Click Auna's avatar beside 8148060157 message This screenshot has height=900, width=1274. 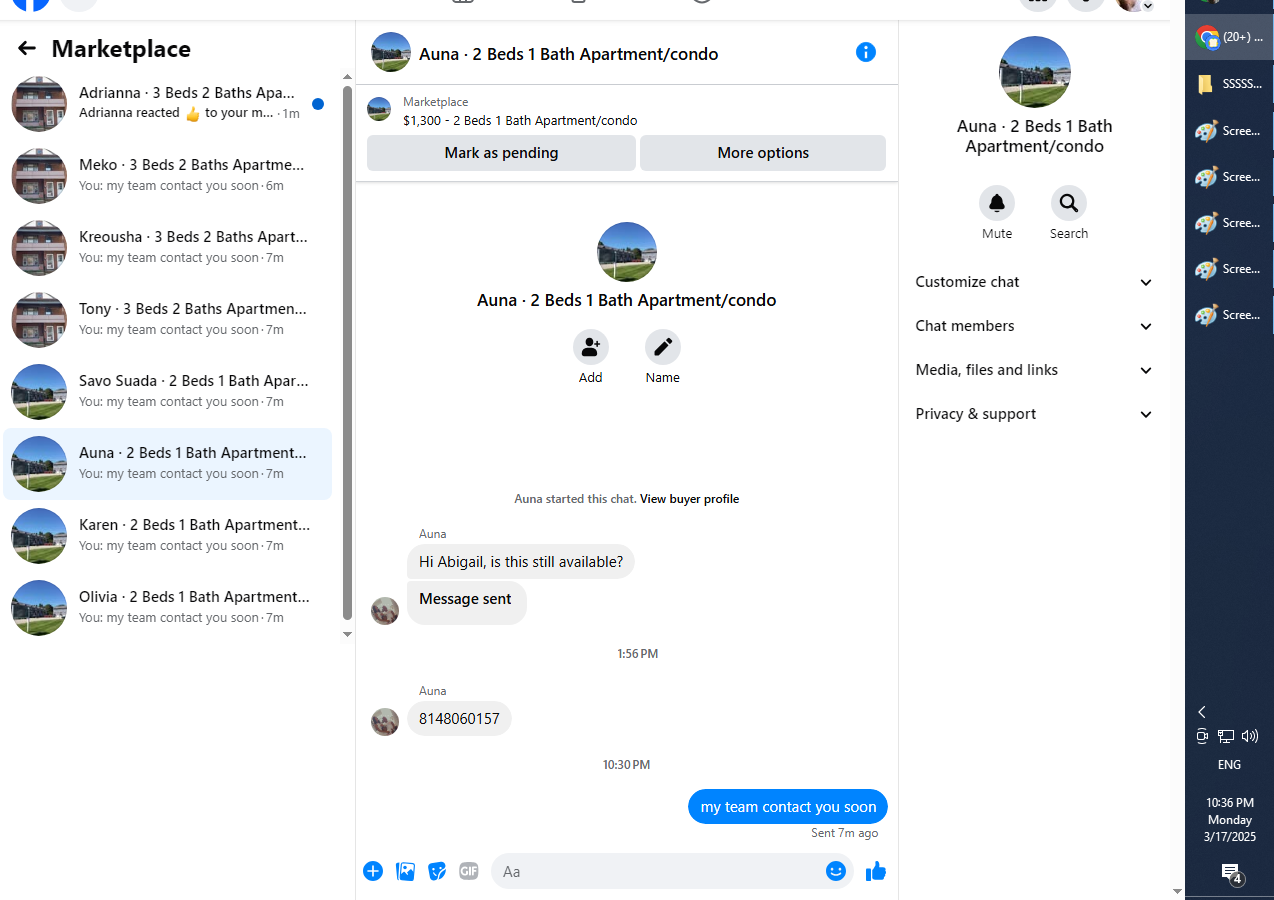pos(385,722)
